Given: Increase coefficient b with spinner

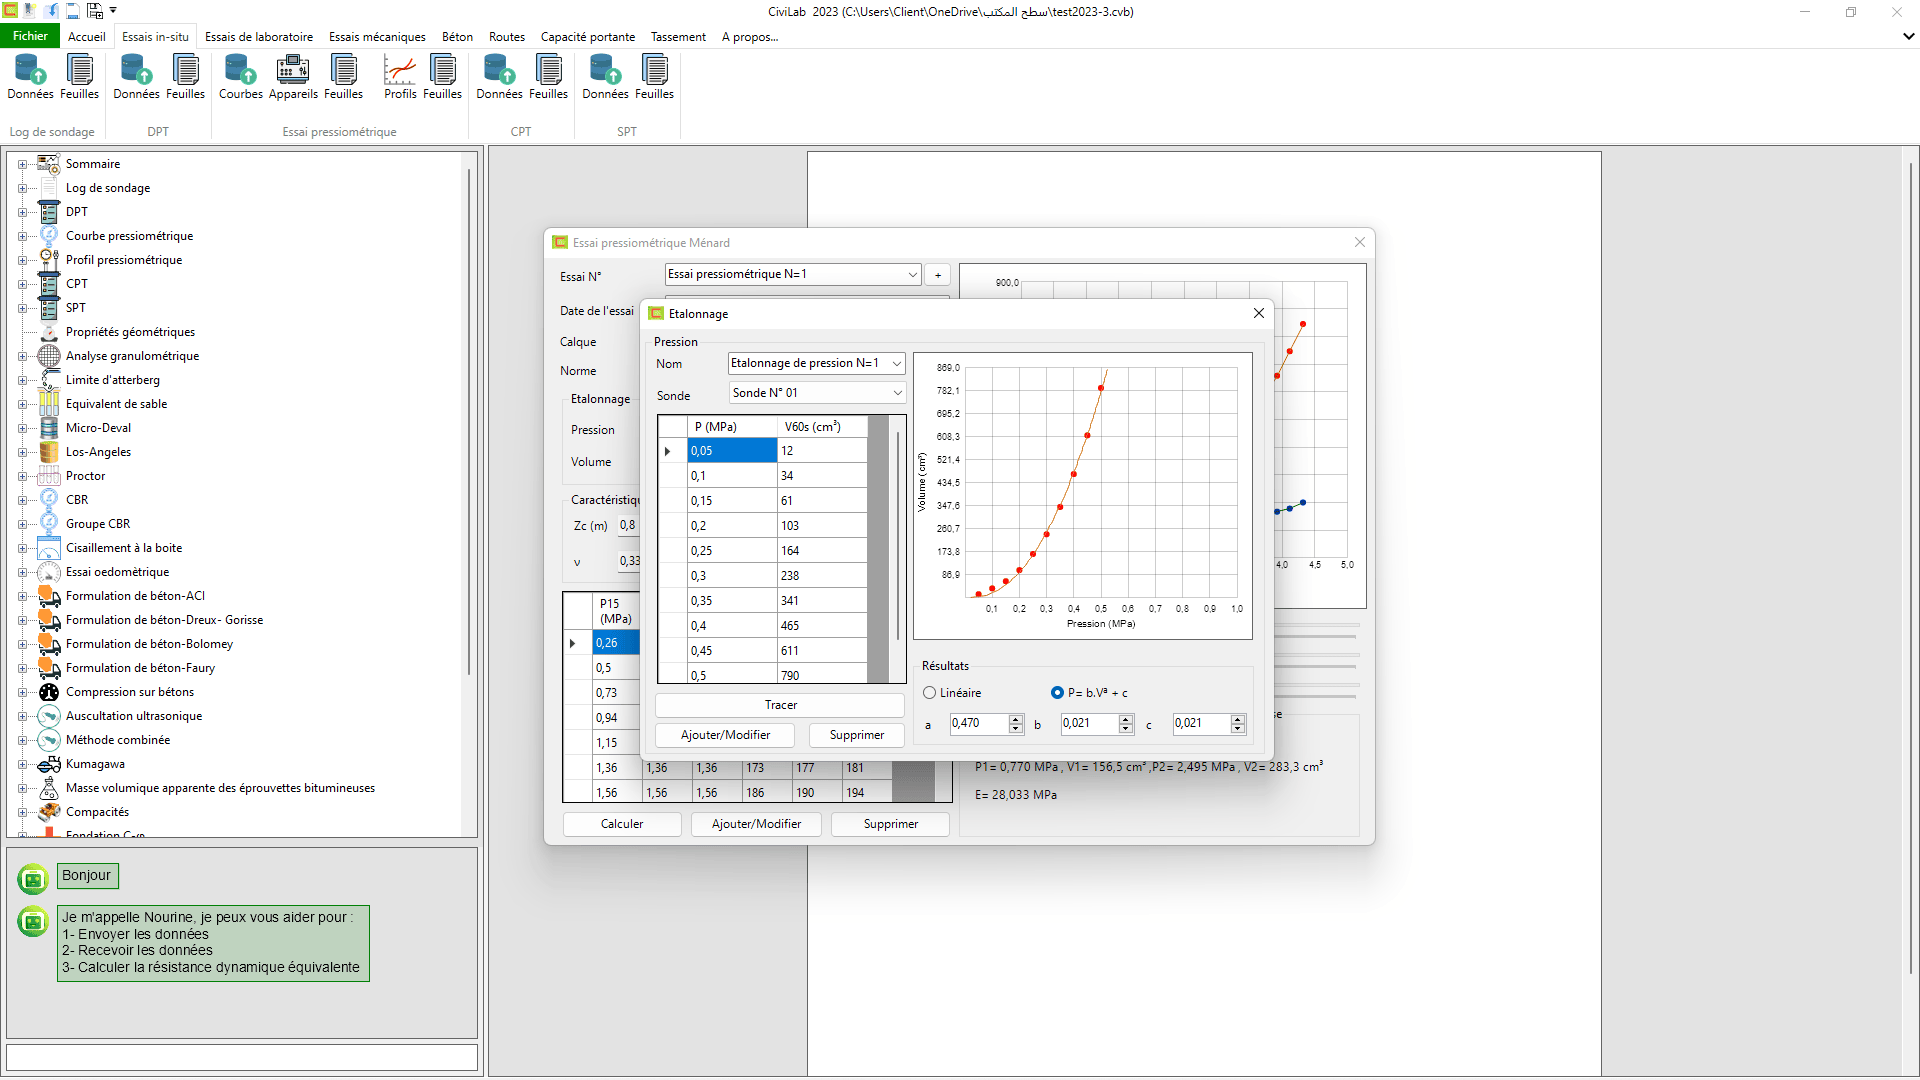Looking at the screenshot, I should (1126, 719).
